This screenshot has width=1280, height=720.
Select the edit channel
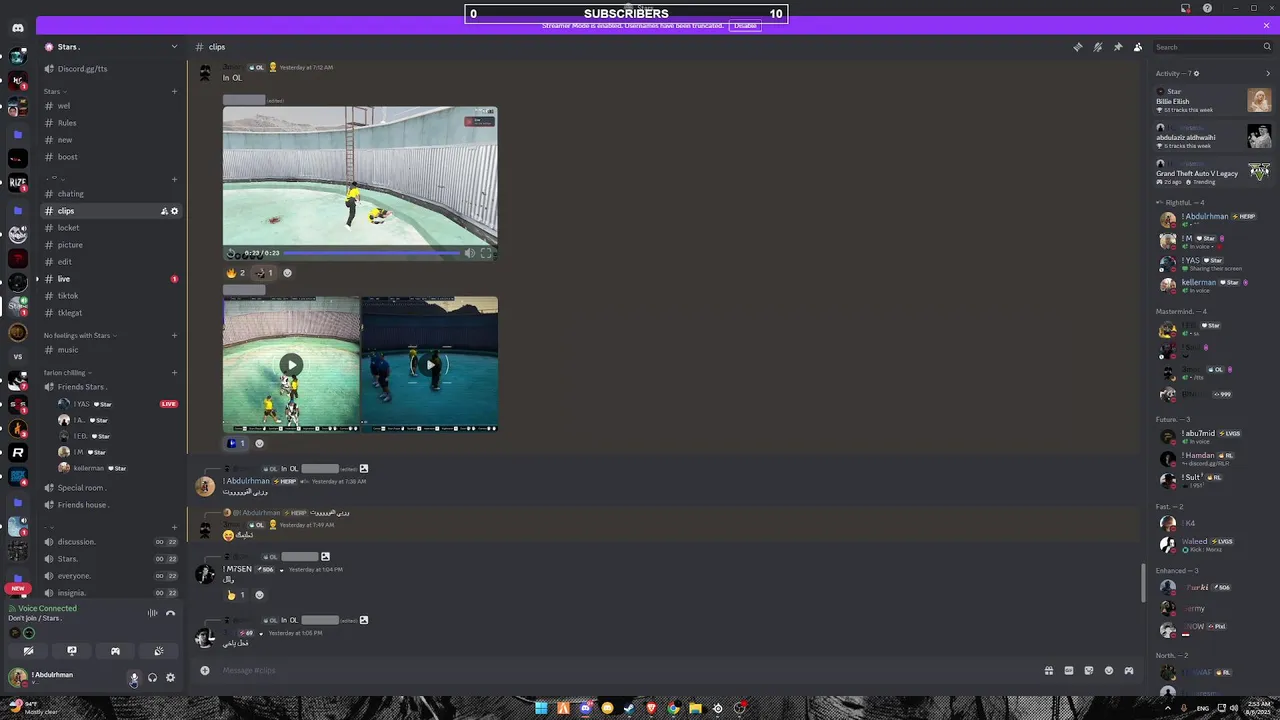110,262
